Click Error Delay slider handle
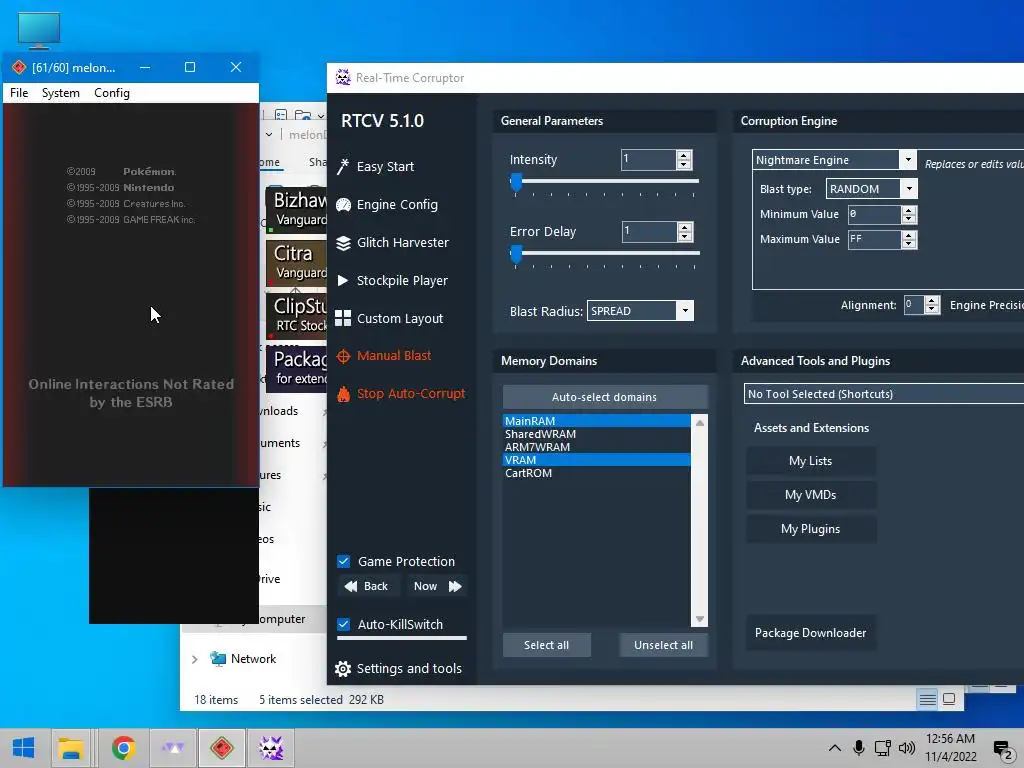 tap(516, 254)
